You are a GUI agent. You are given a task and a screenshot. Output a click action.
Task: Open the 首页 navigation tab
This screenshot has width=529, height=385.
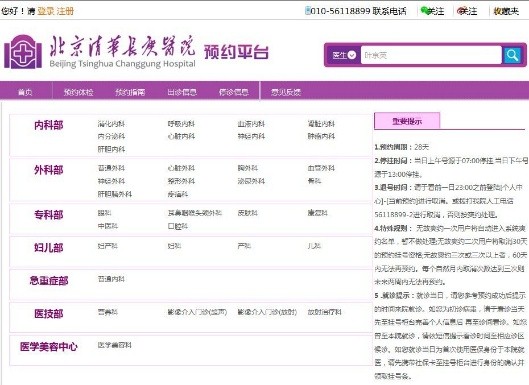(25, 92)
